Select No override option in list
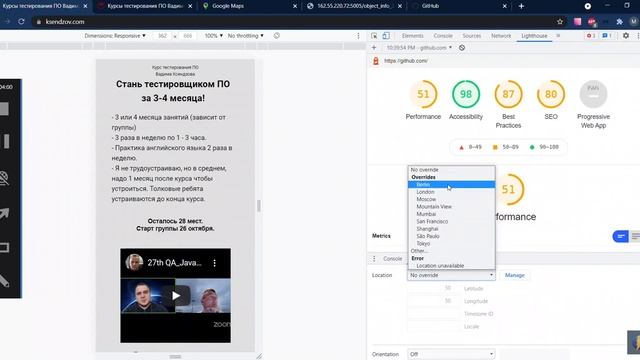 point(451,169)
